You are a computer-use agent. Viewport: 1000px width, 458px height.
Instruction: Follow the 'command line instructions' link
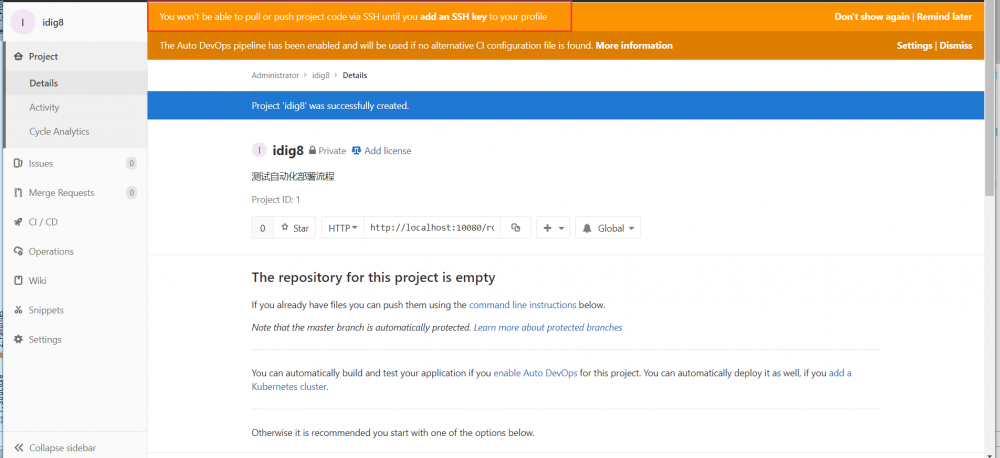pyautogui.click(x=522, y=305)
